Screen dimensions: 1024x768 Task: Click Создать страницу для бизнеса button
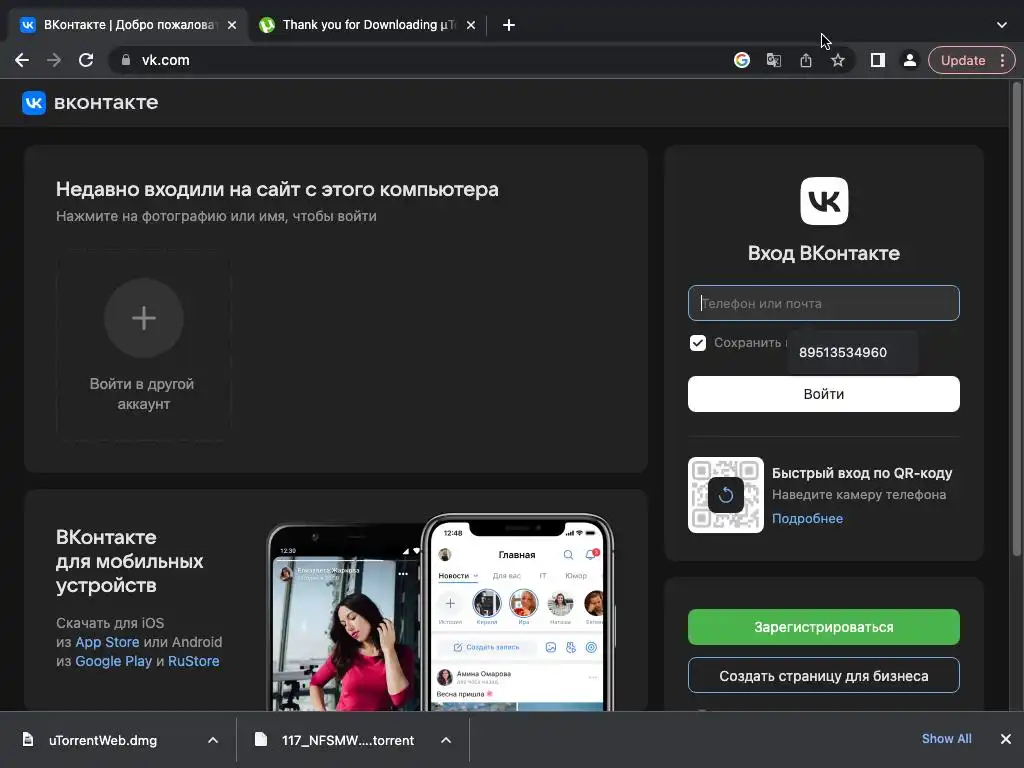[824, 676]
